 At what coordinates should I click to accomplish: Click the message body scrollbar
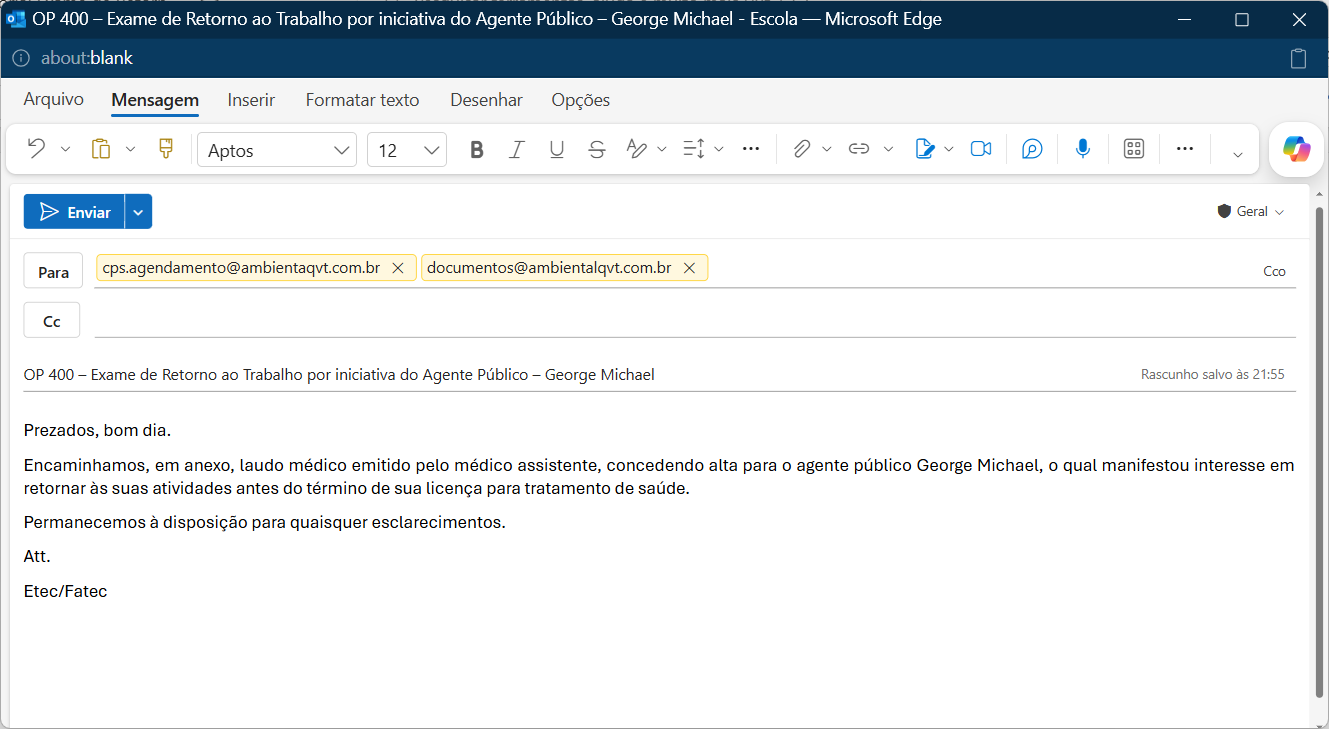click(x=1321, y=450)
